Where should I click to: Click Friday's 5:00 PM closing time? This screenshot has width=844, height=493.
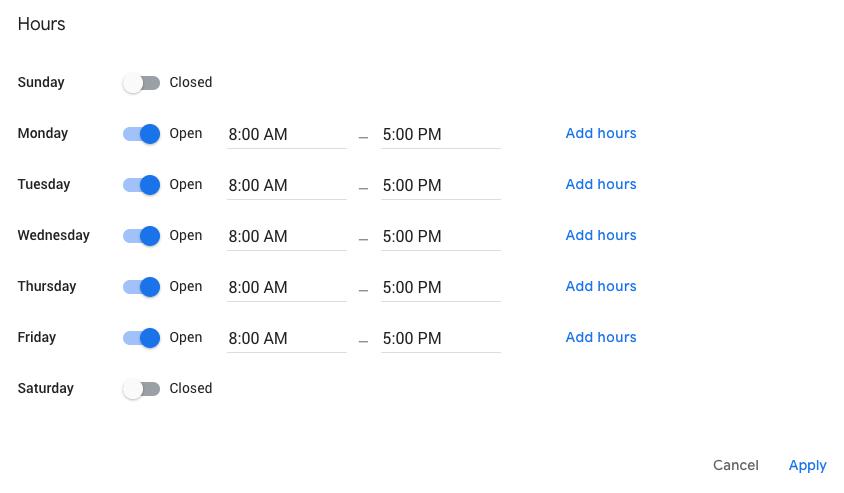coord(440,339)
